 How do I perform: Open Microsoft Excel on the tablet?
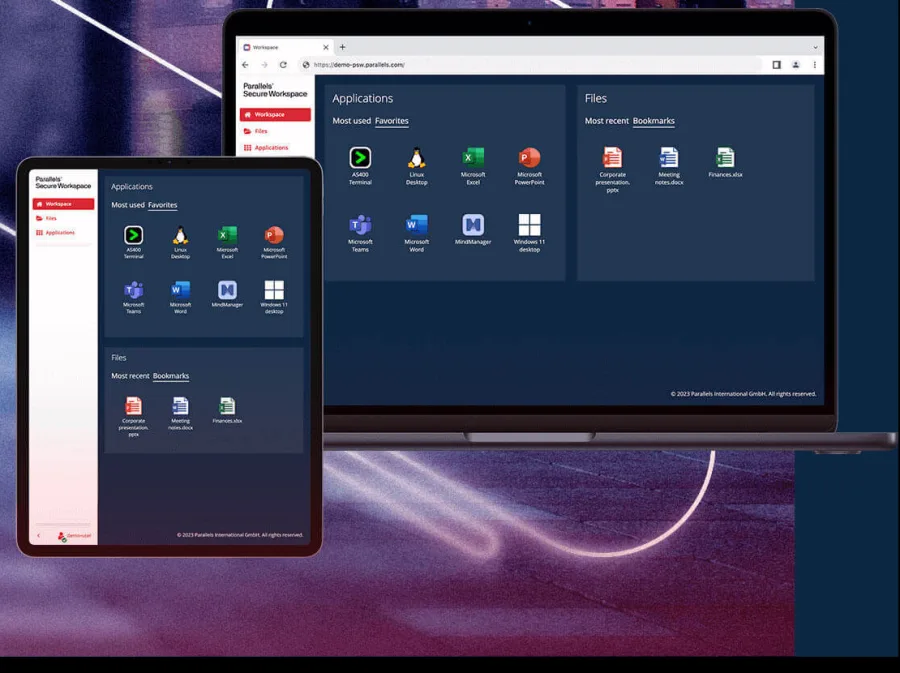(x=227, y=242)
